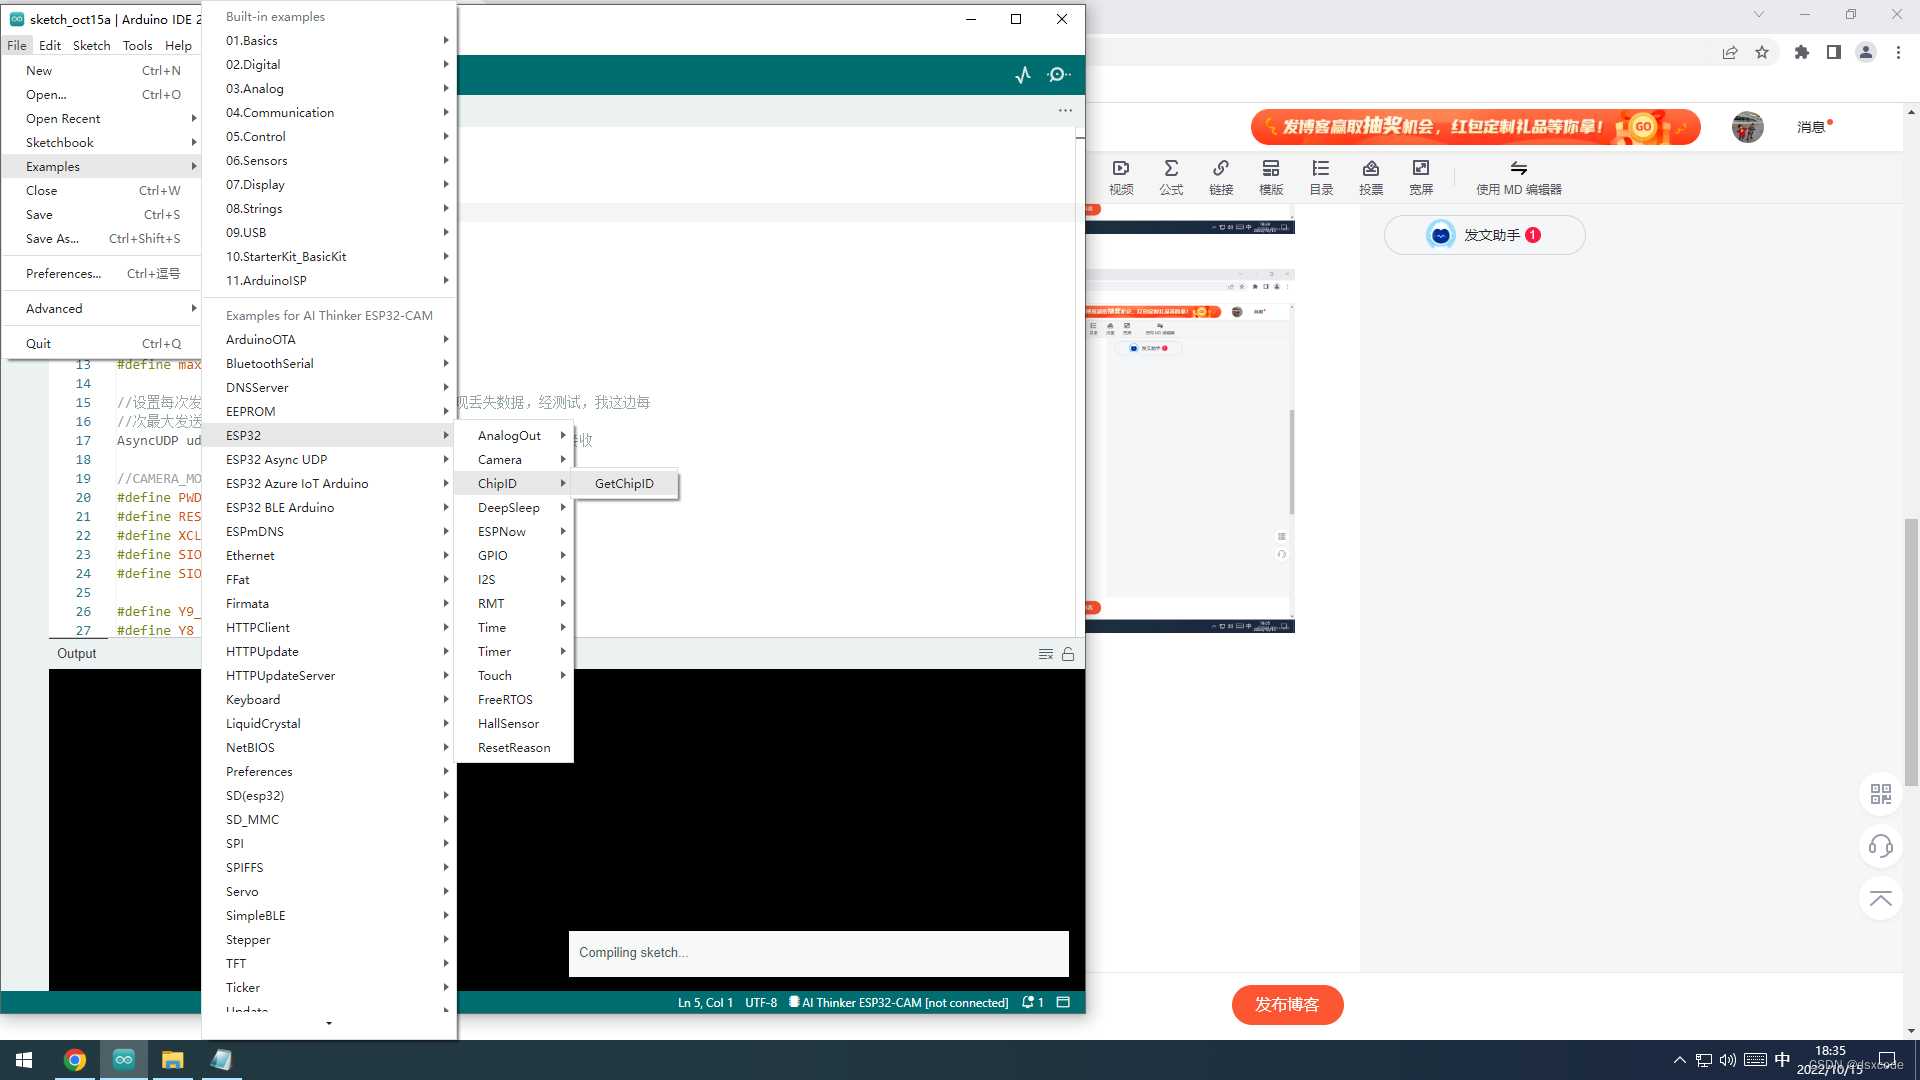The width and height of the screenshot is (1920, 1080).
Task: Click the output lock scroll icon
Action: 1068,654
